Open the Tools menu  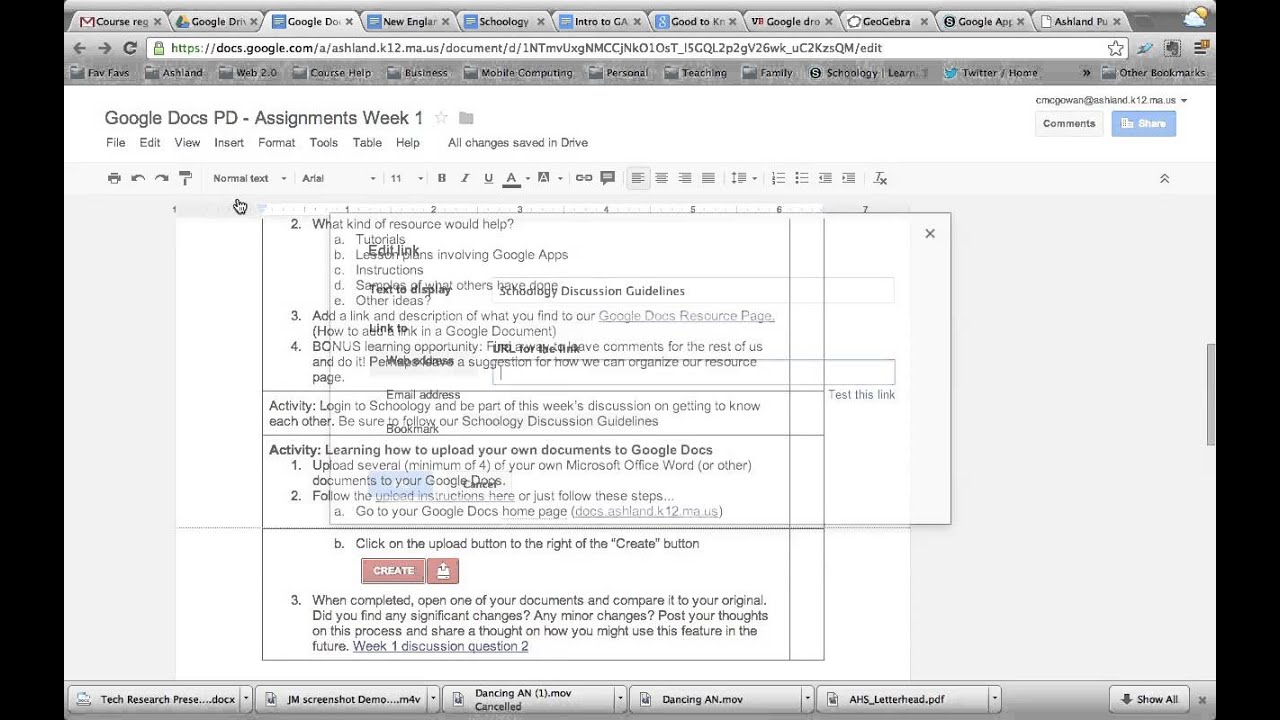(x=324, y=143)
